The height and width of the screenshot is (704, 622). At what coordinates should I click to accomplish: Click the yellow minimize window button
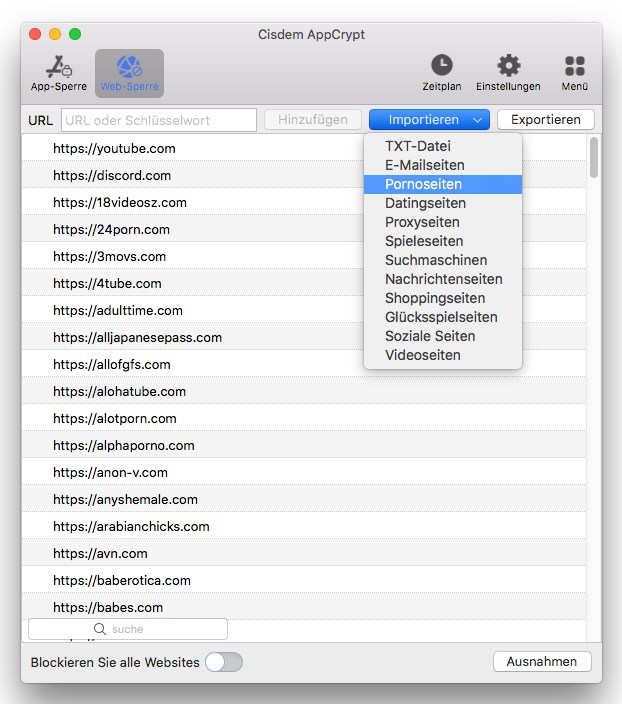(55, 34)
